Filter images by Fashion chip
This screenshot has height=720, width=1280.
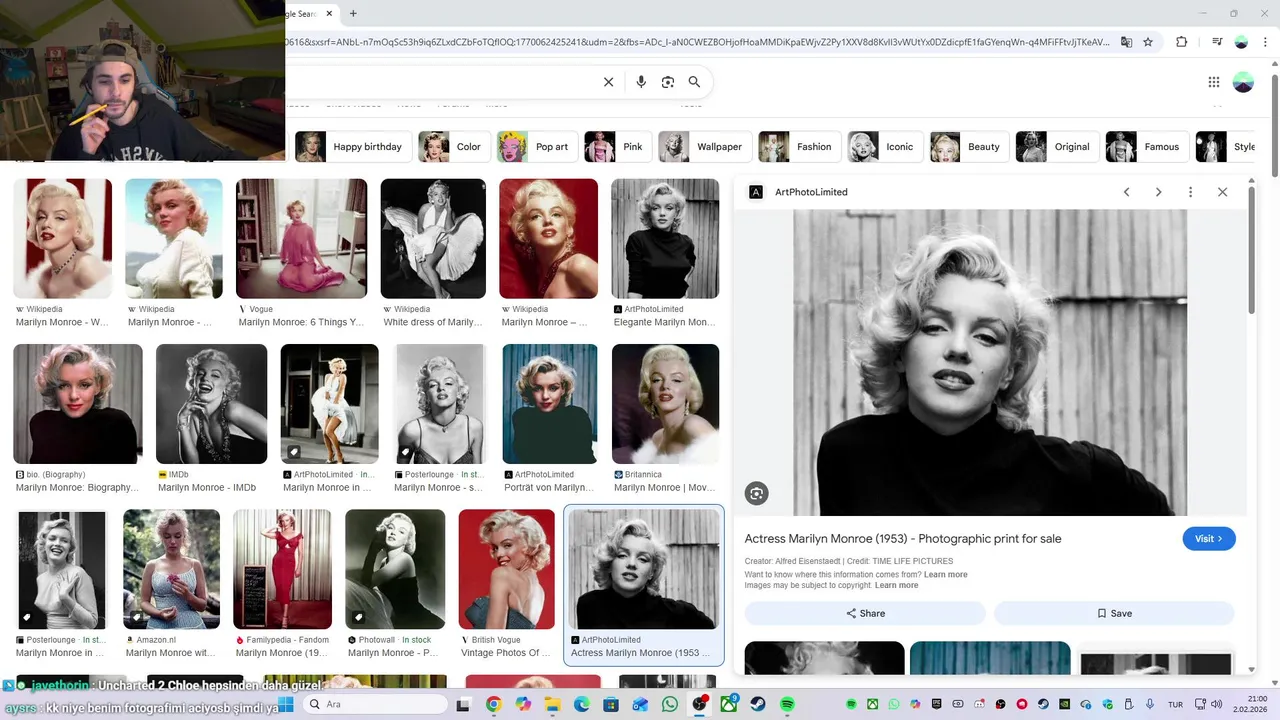(800, 147)
